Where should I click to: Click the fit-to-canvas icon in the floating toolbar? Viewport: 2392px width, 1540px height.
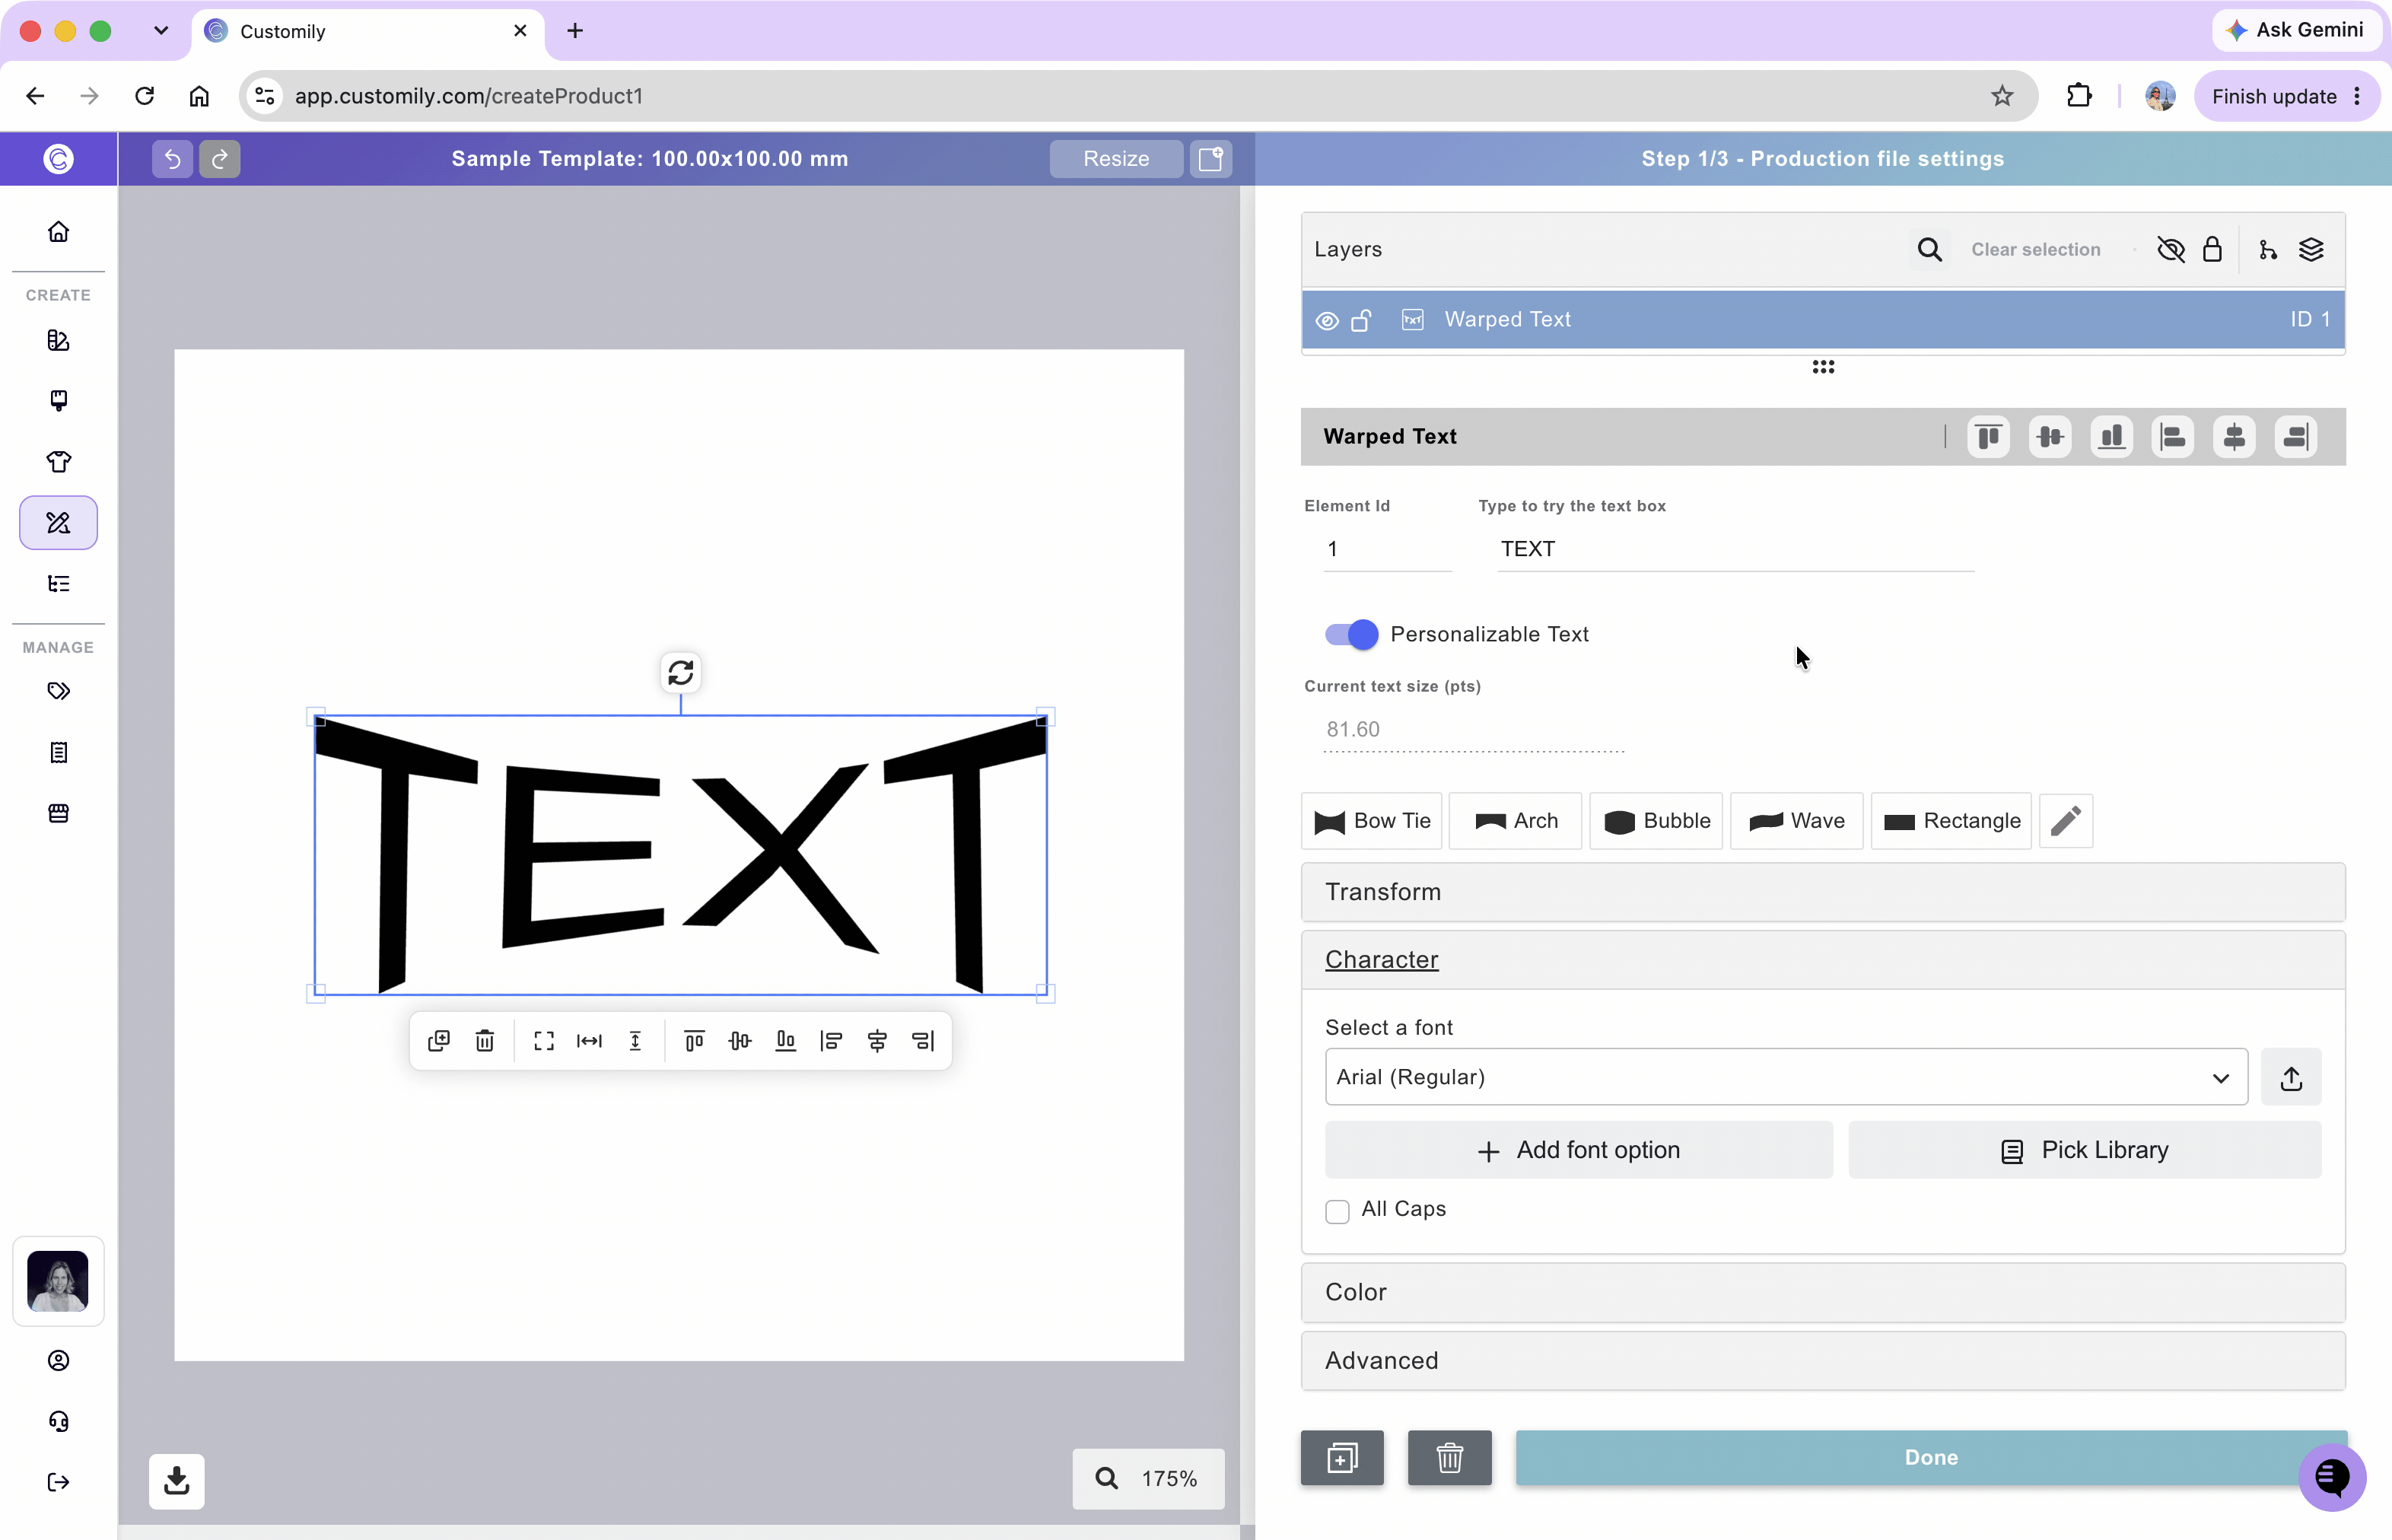click(544, 1041)
